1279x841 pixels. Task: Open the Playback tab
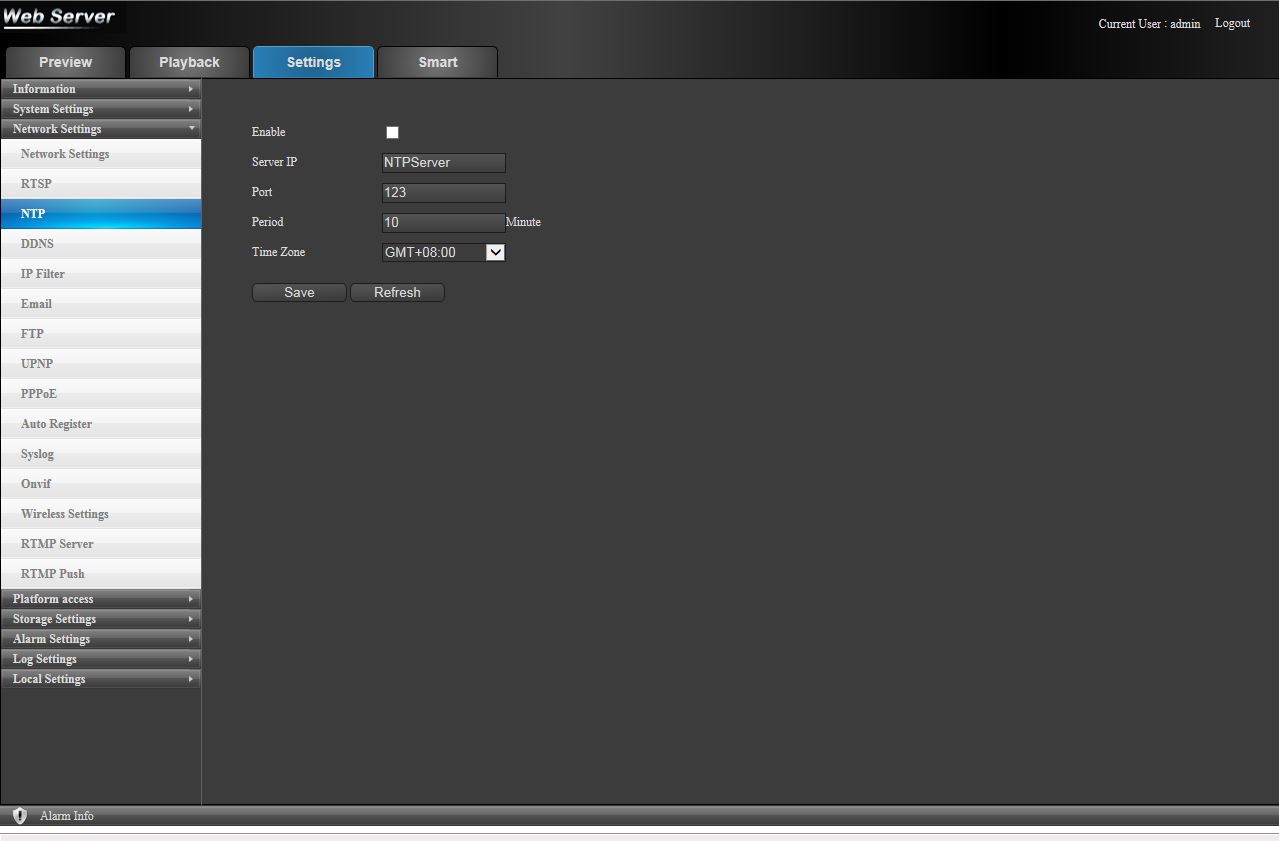(x=189, y=62)
